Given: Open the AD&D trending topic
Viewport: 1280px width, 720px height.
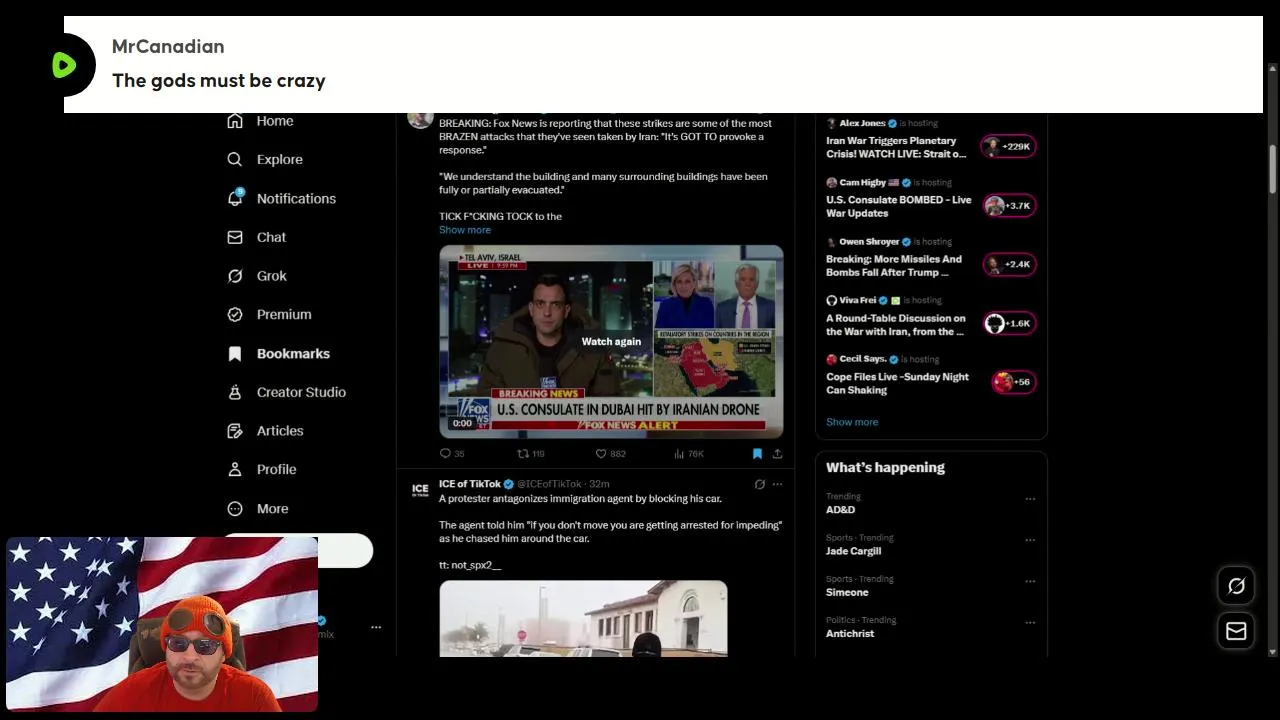Looking at the screenshot, I should (x=840, y=510).
